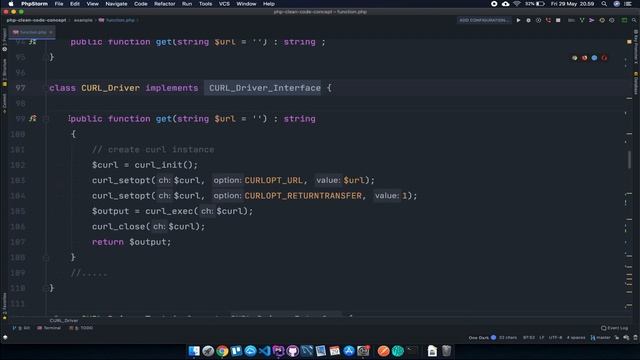The image size is (640, 360).
Task: Click fold end marker on line 110
Action: pyautogui.click(x=45, y=288)
